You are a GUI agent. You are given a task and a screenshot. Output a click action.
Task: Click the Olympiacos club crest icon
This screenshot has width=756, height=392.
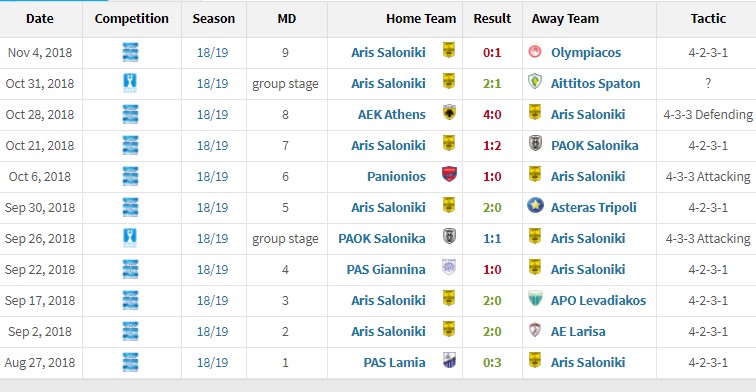pos(535,51)
